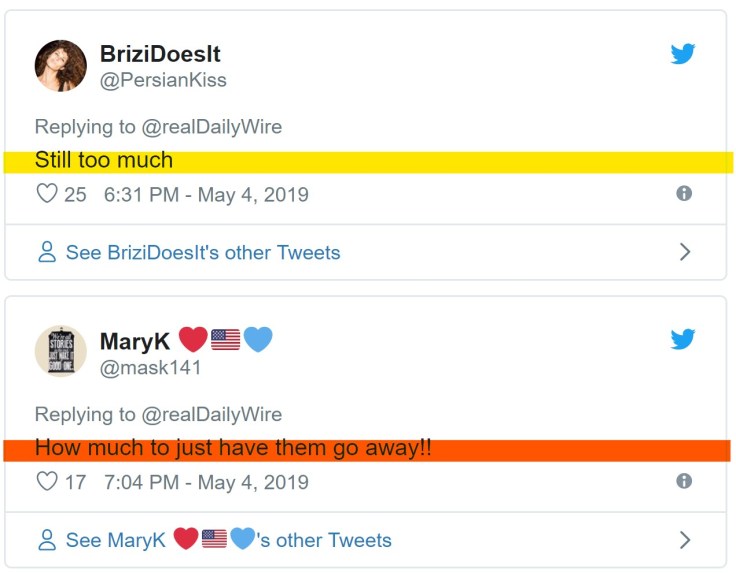
Task: Expand chevron for BriziDoesIt's other Tweets
Action: [685, 253]
